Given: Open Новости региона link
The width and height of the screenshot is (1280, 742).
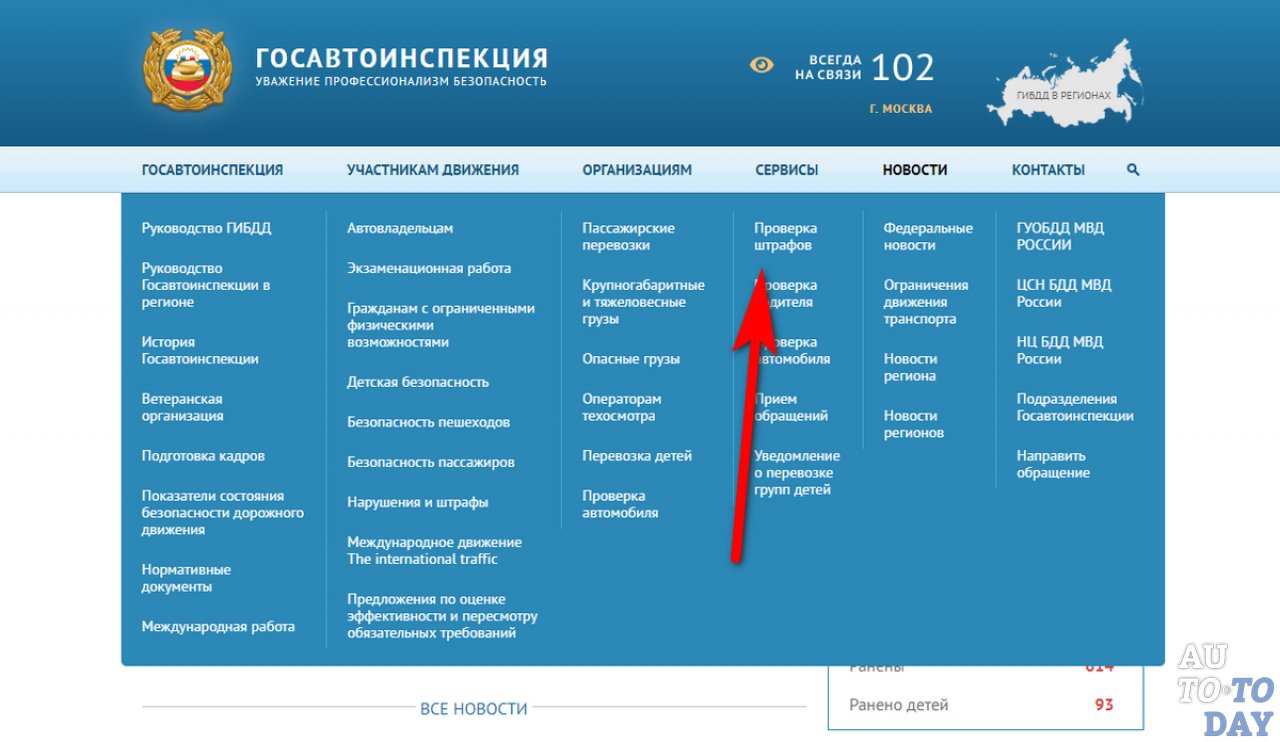Looking at the screenshot, I should pyautogui.click(x=911, y=367).
